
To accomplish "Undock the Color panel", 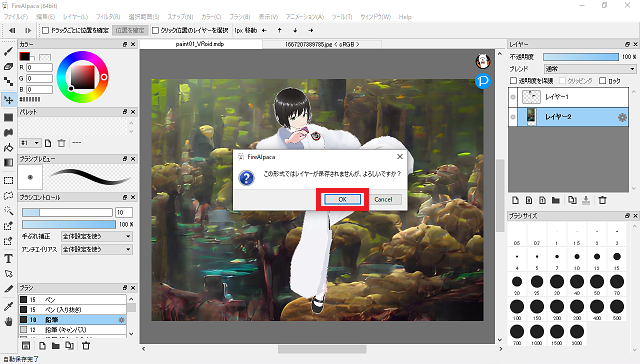I will (125, 44).
